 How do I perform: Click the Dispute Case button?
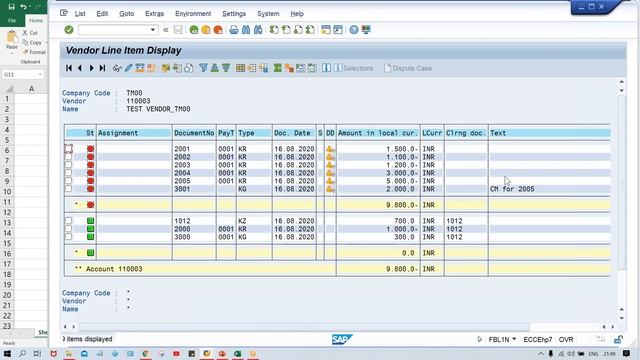point(408,68)
